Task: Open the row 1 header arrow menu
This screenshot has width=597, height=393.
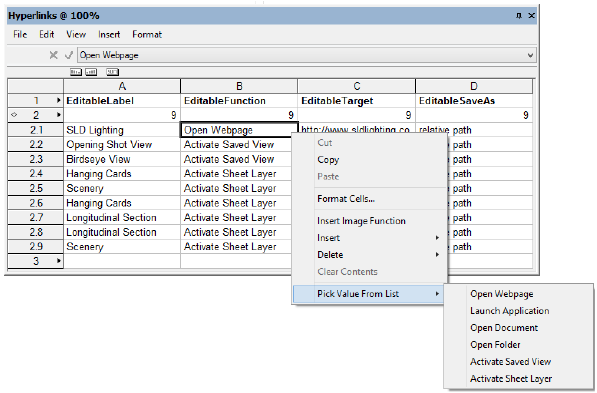Action: (x=58, y=101)
